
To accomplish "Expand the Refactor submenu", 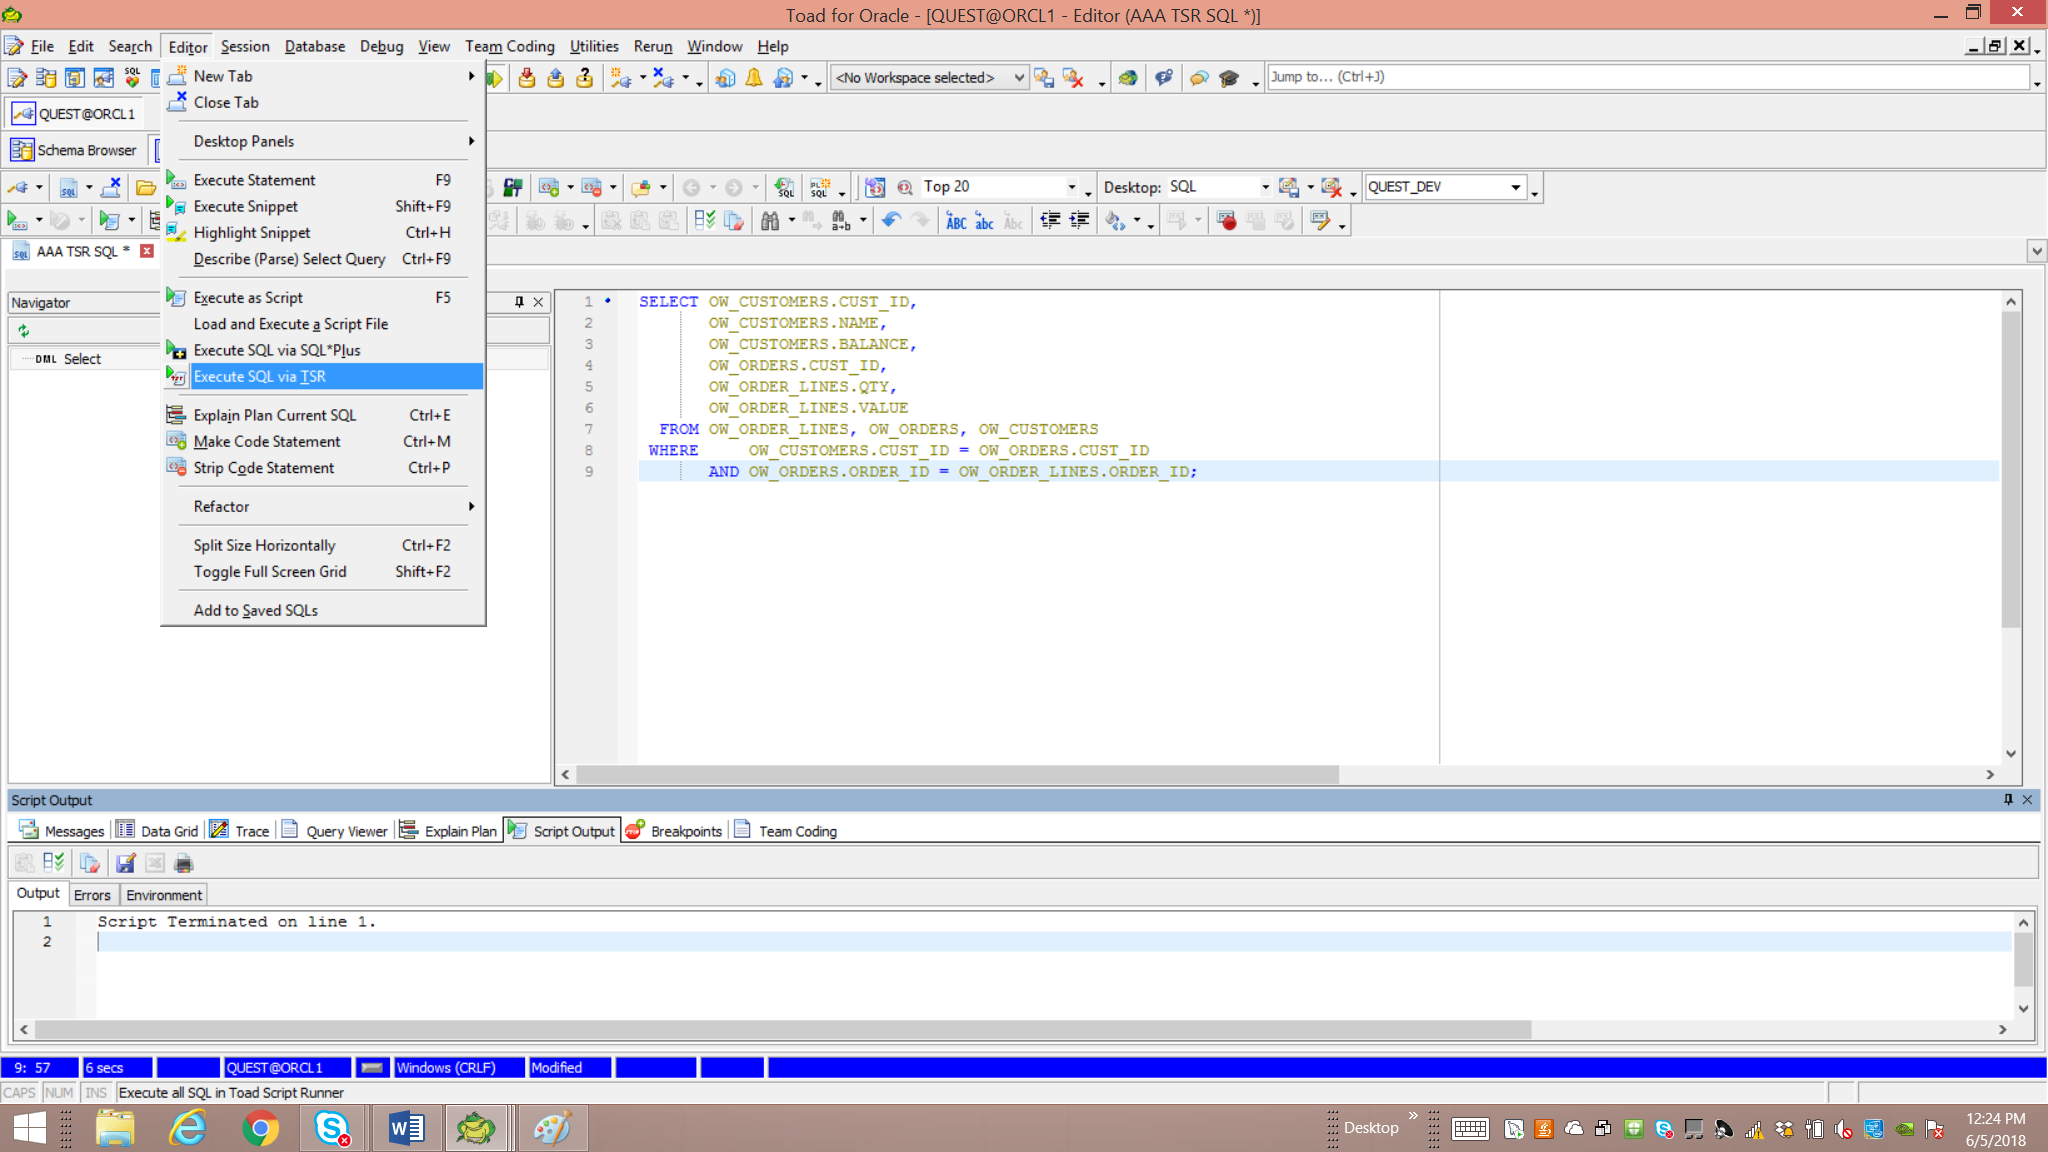I will click(x=471, y=506).
